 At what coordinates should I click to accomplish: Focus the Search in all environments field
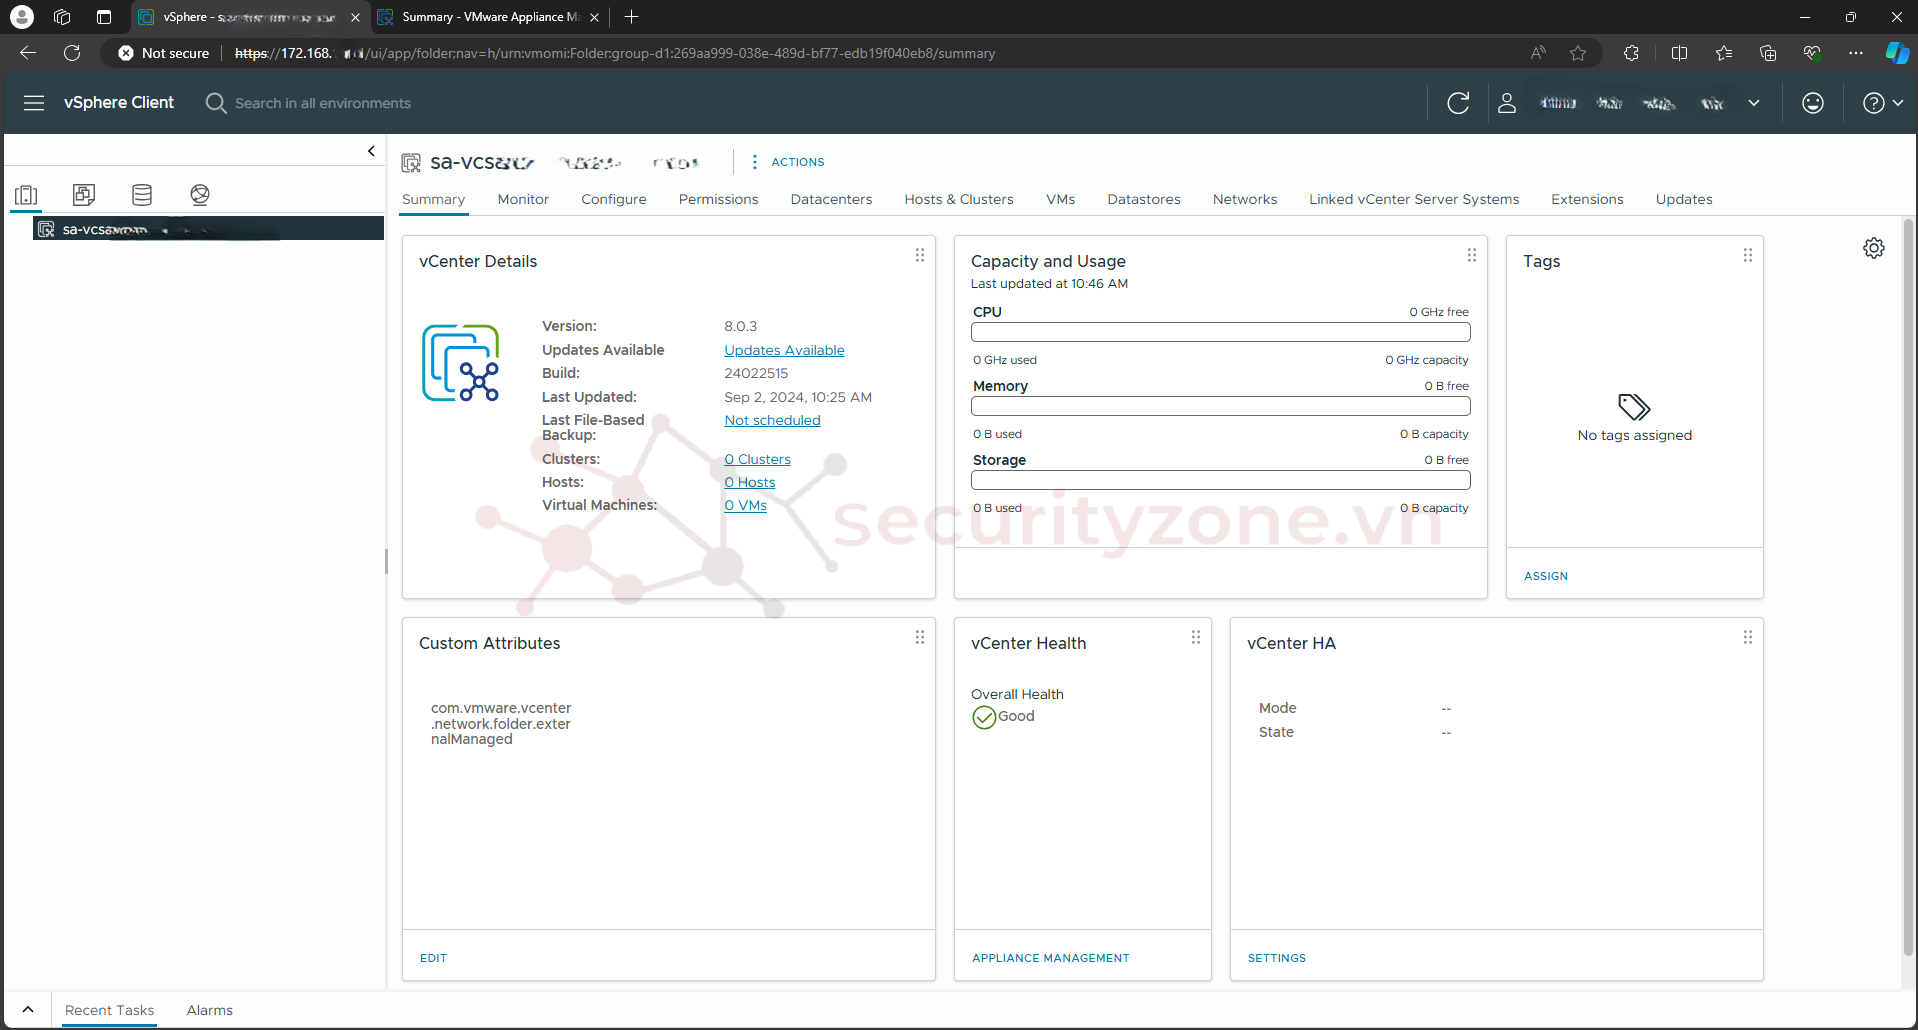[322, 103]
